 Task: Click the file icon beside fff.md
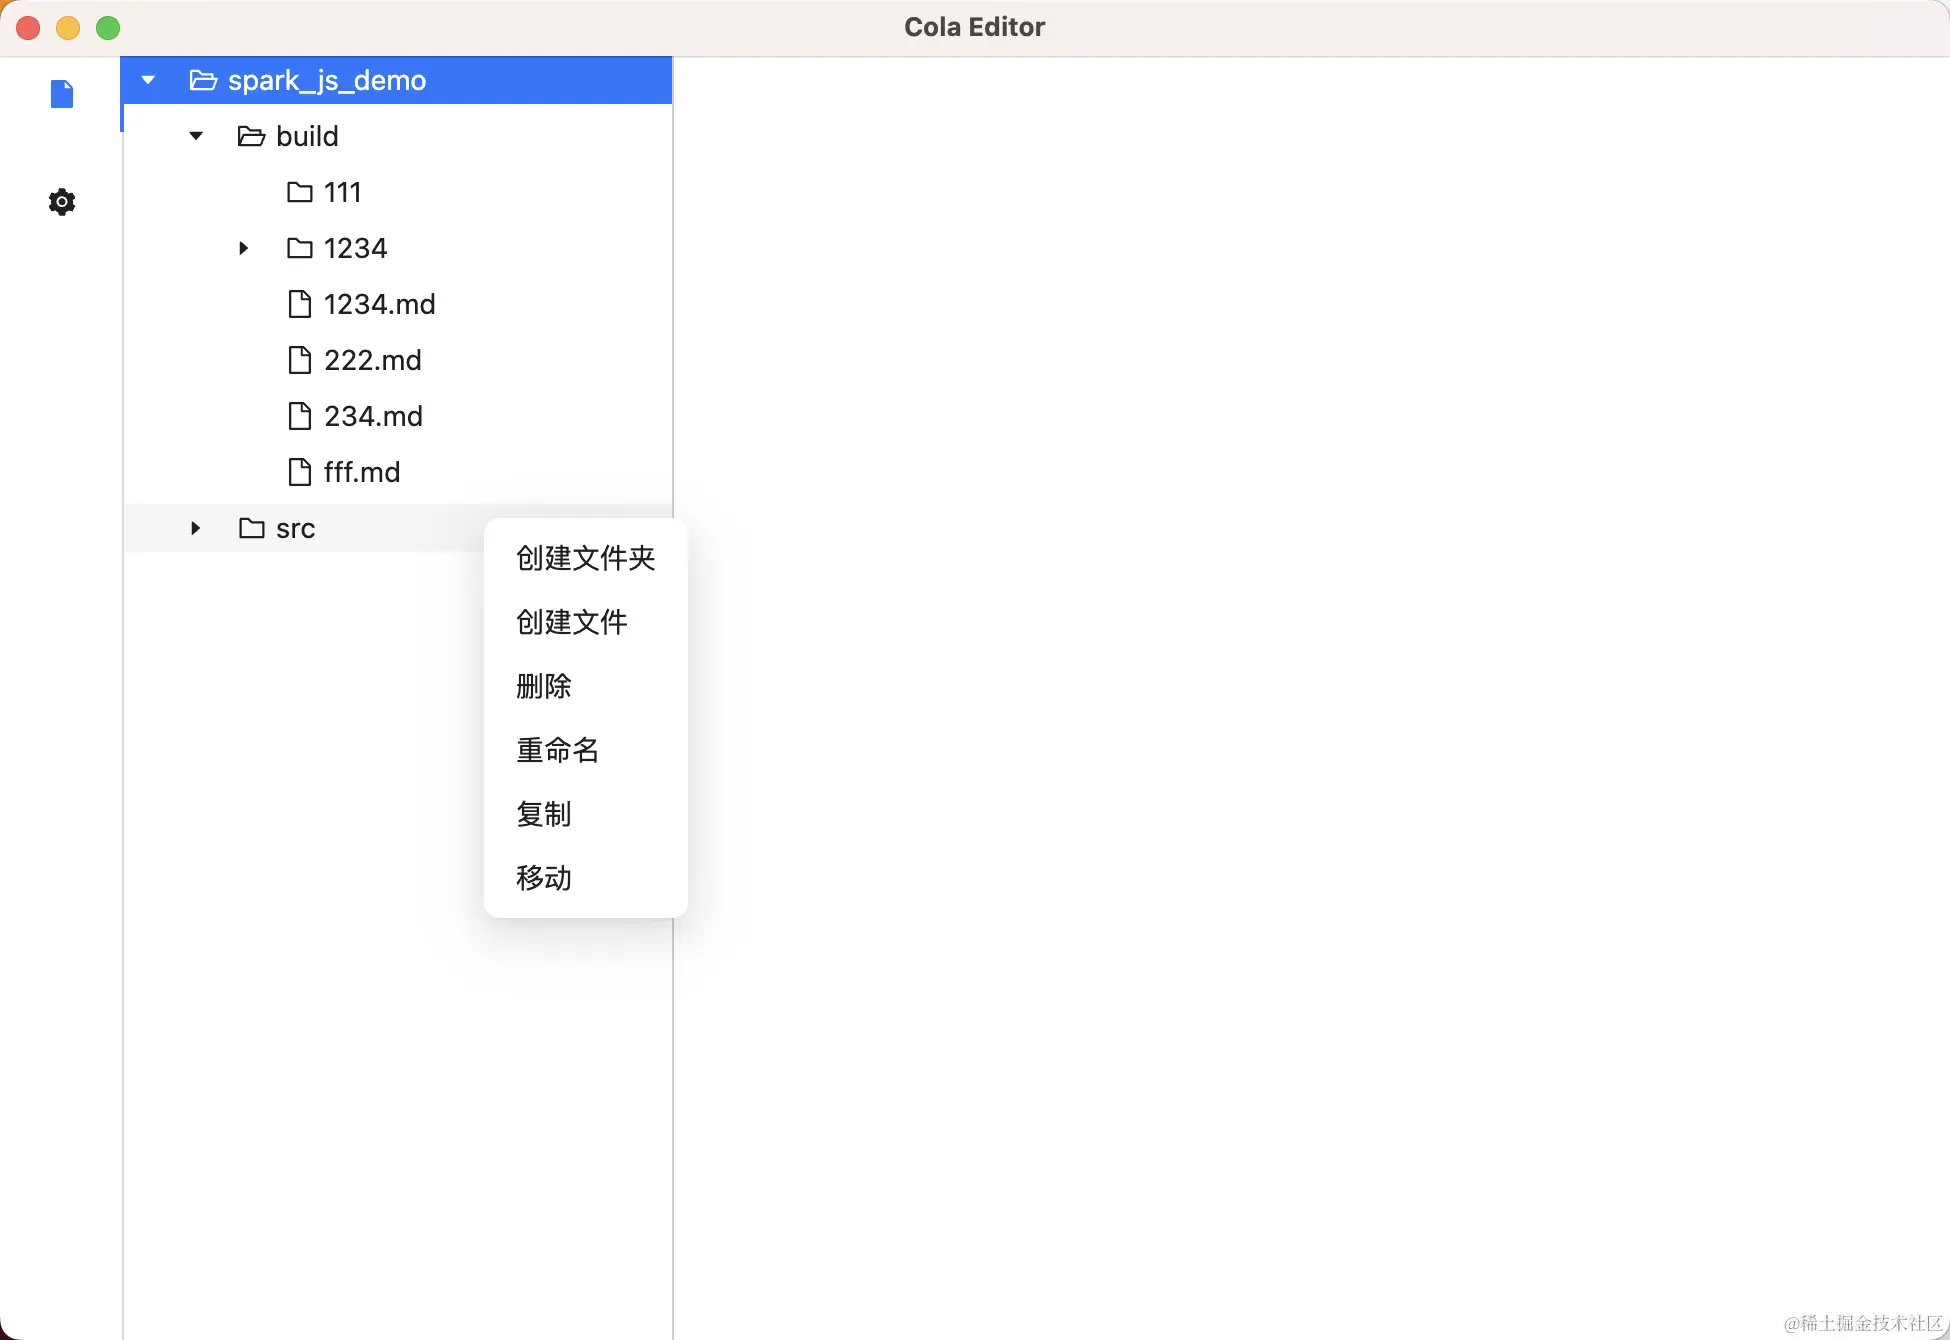(x=299, y=472)
